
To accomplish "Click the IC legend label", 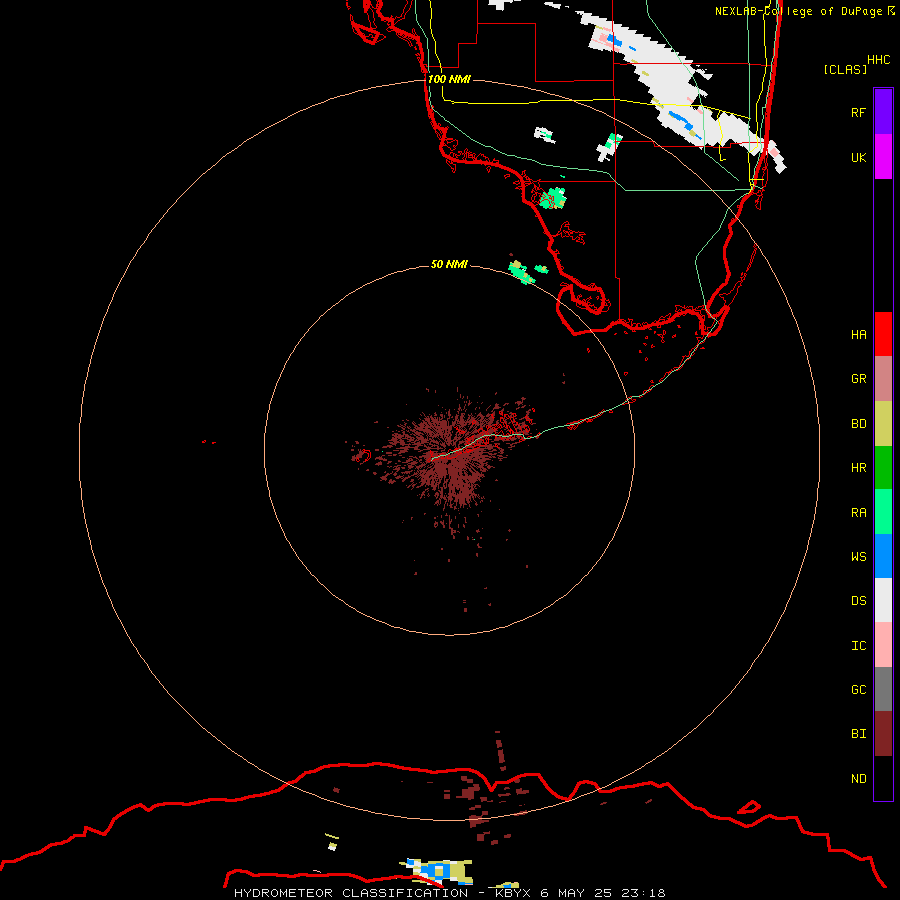I will click(858, 646).
